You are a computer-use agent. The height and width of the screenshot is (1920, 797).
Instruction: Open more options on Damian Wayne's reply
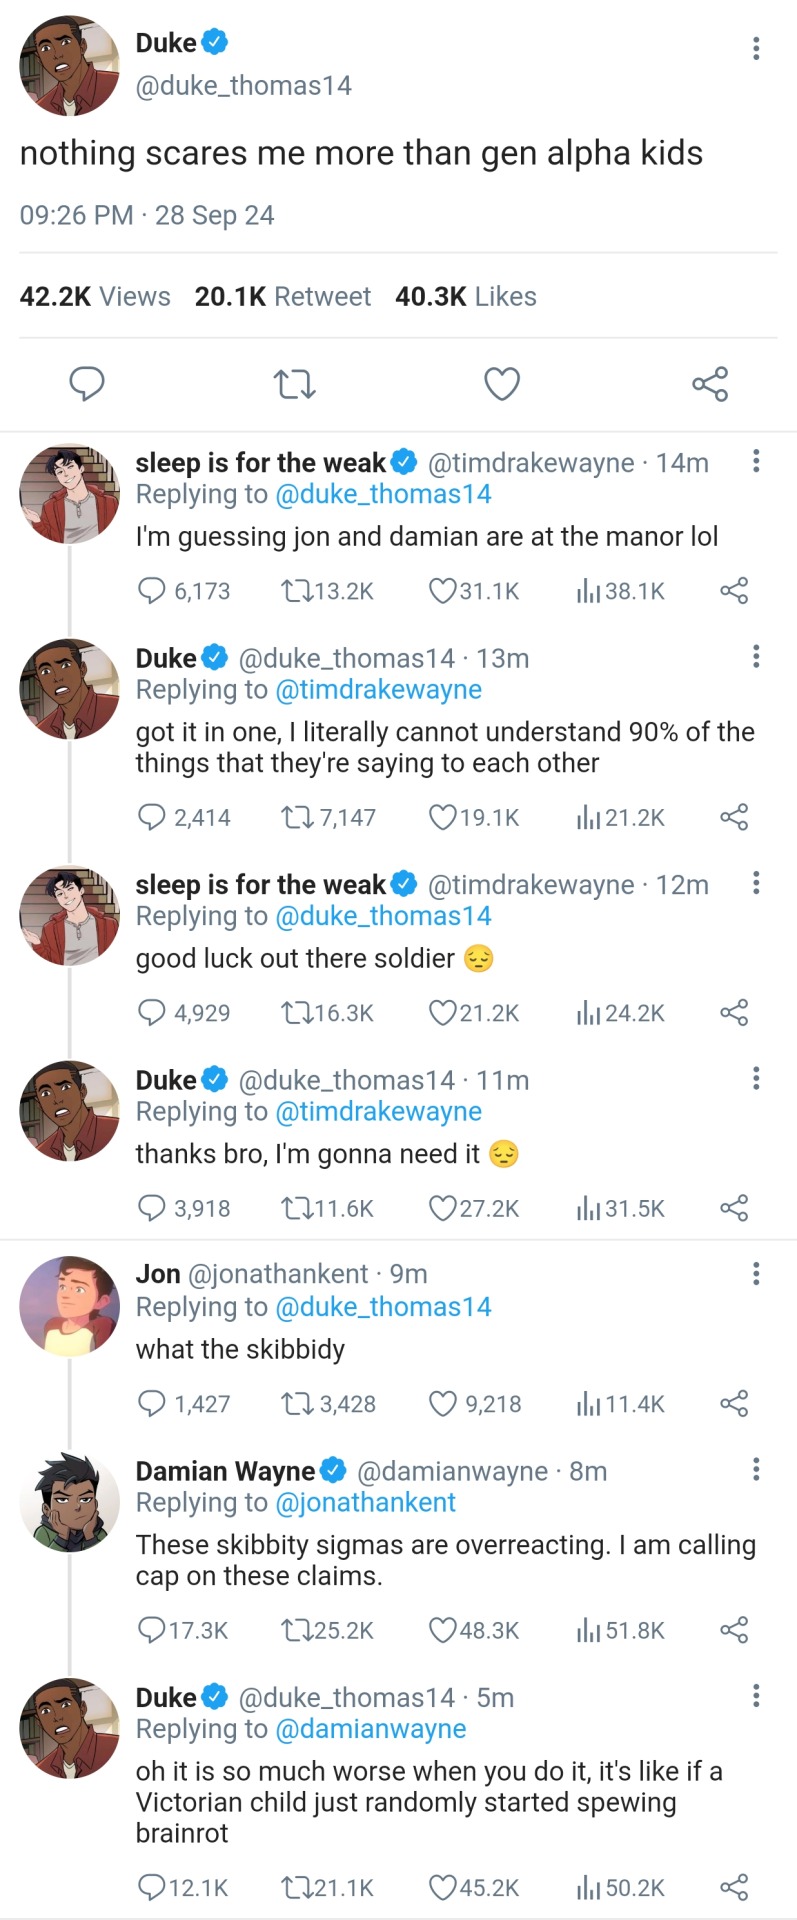(x=756, y=1469)
